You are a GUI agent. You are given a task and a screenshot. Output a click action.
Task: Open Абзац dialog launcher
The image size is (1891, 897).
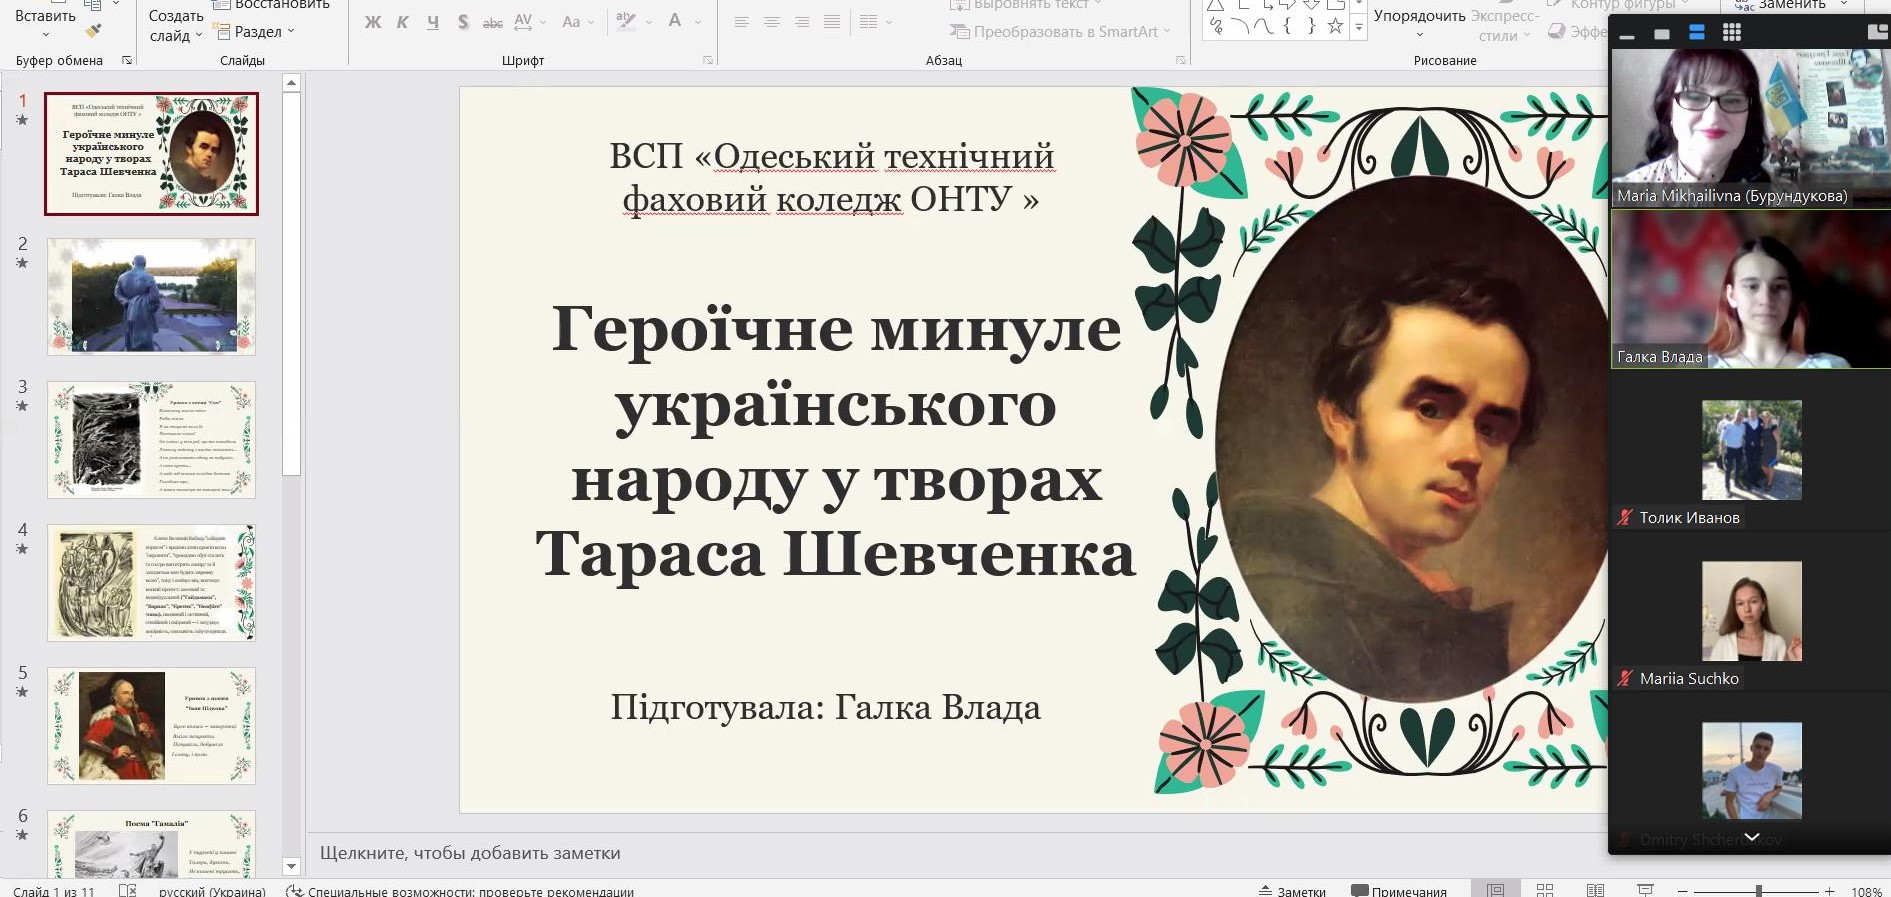[1181, 60]
